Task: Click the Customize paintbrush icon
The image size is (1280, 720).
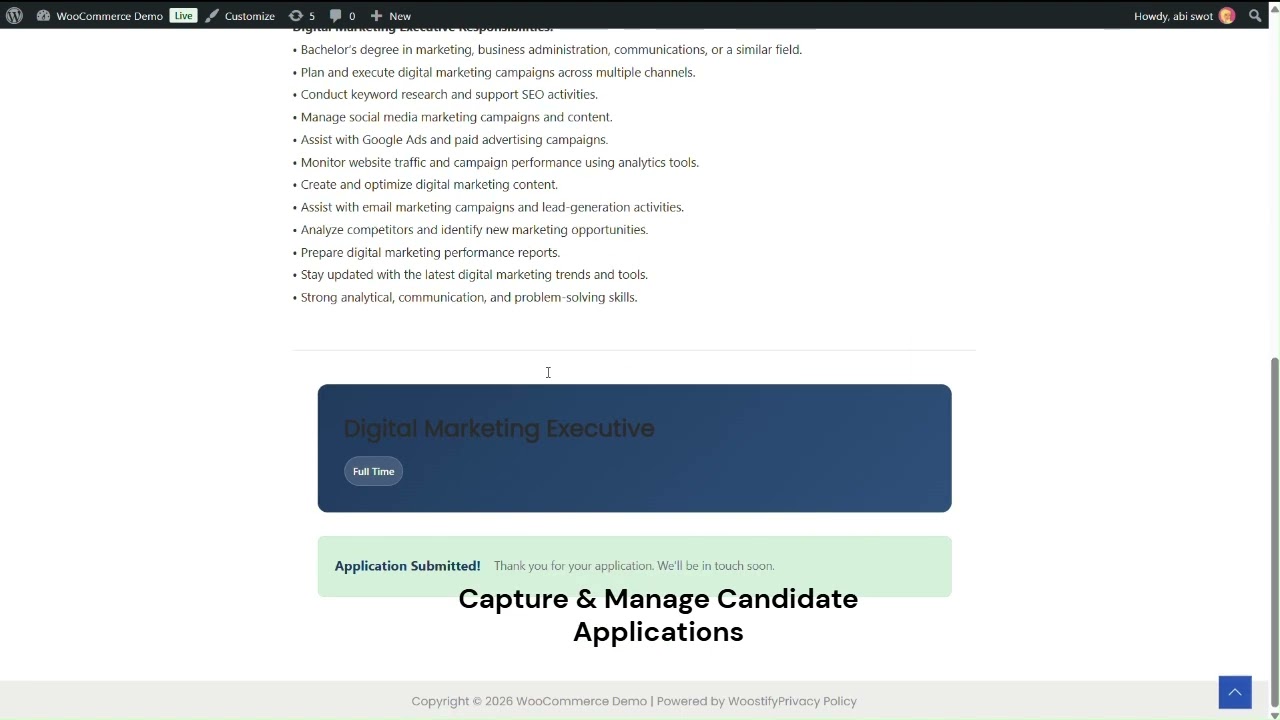Action: pos(212,16)
